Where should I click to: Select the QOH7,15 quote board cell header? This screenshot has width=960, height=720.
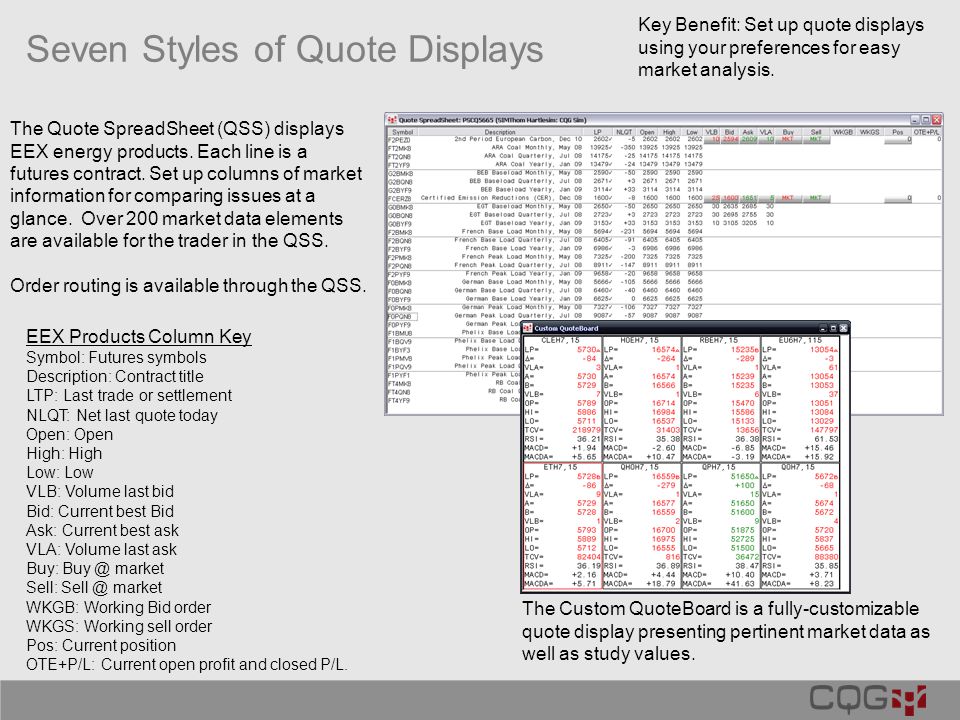[x=800, y=467]
